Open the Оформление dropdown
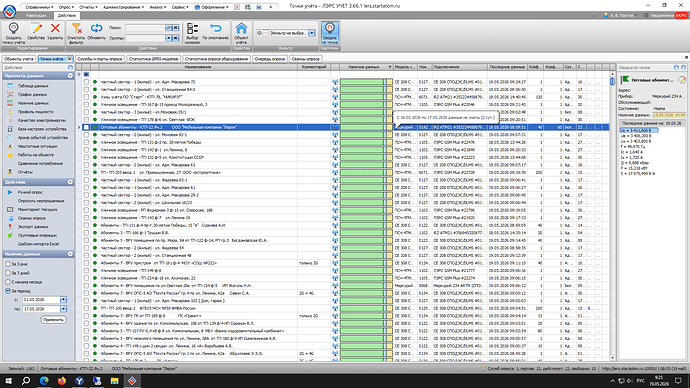Viewport: 690px width, 388px height. 212,7
